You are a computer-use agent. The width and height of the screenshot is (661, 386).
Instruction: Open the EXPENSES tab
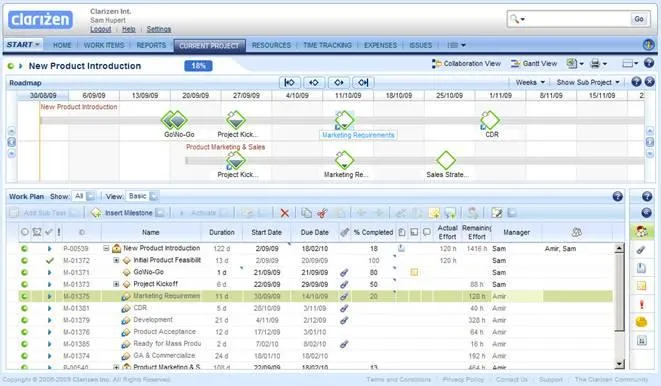(380, 45)
